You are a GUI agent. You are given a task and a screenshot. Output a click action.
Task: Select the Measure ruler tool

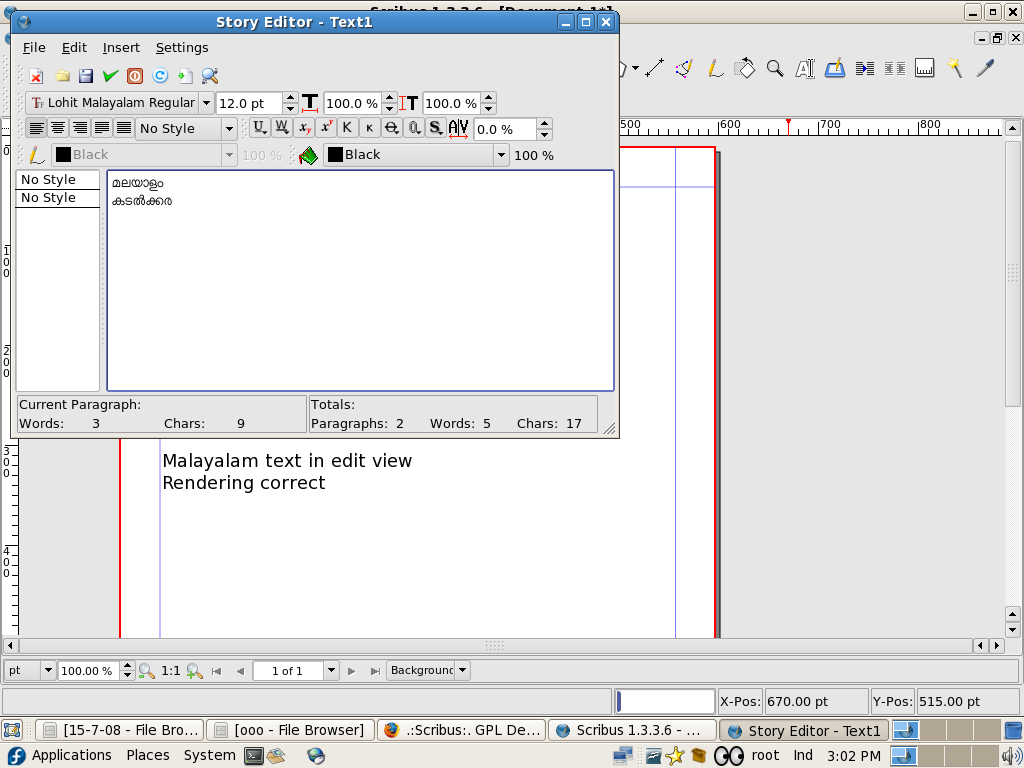(925, 68)
